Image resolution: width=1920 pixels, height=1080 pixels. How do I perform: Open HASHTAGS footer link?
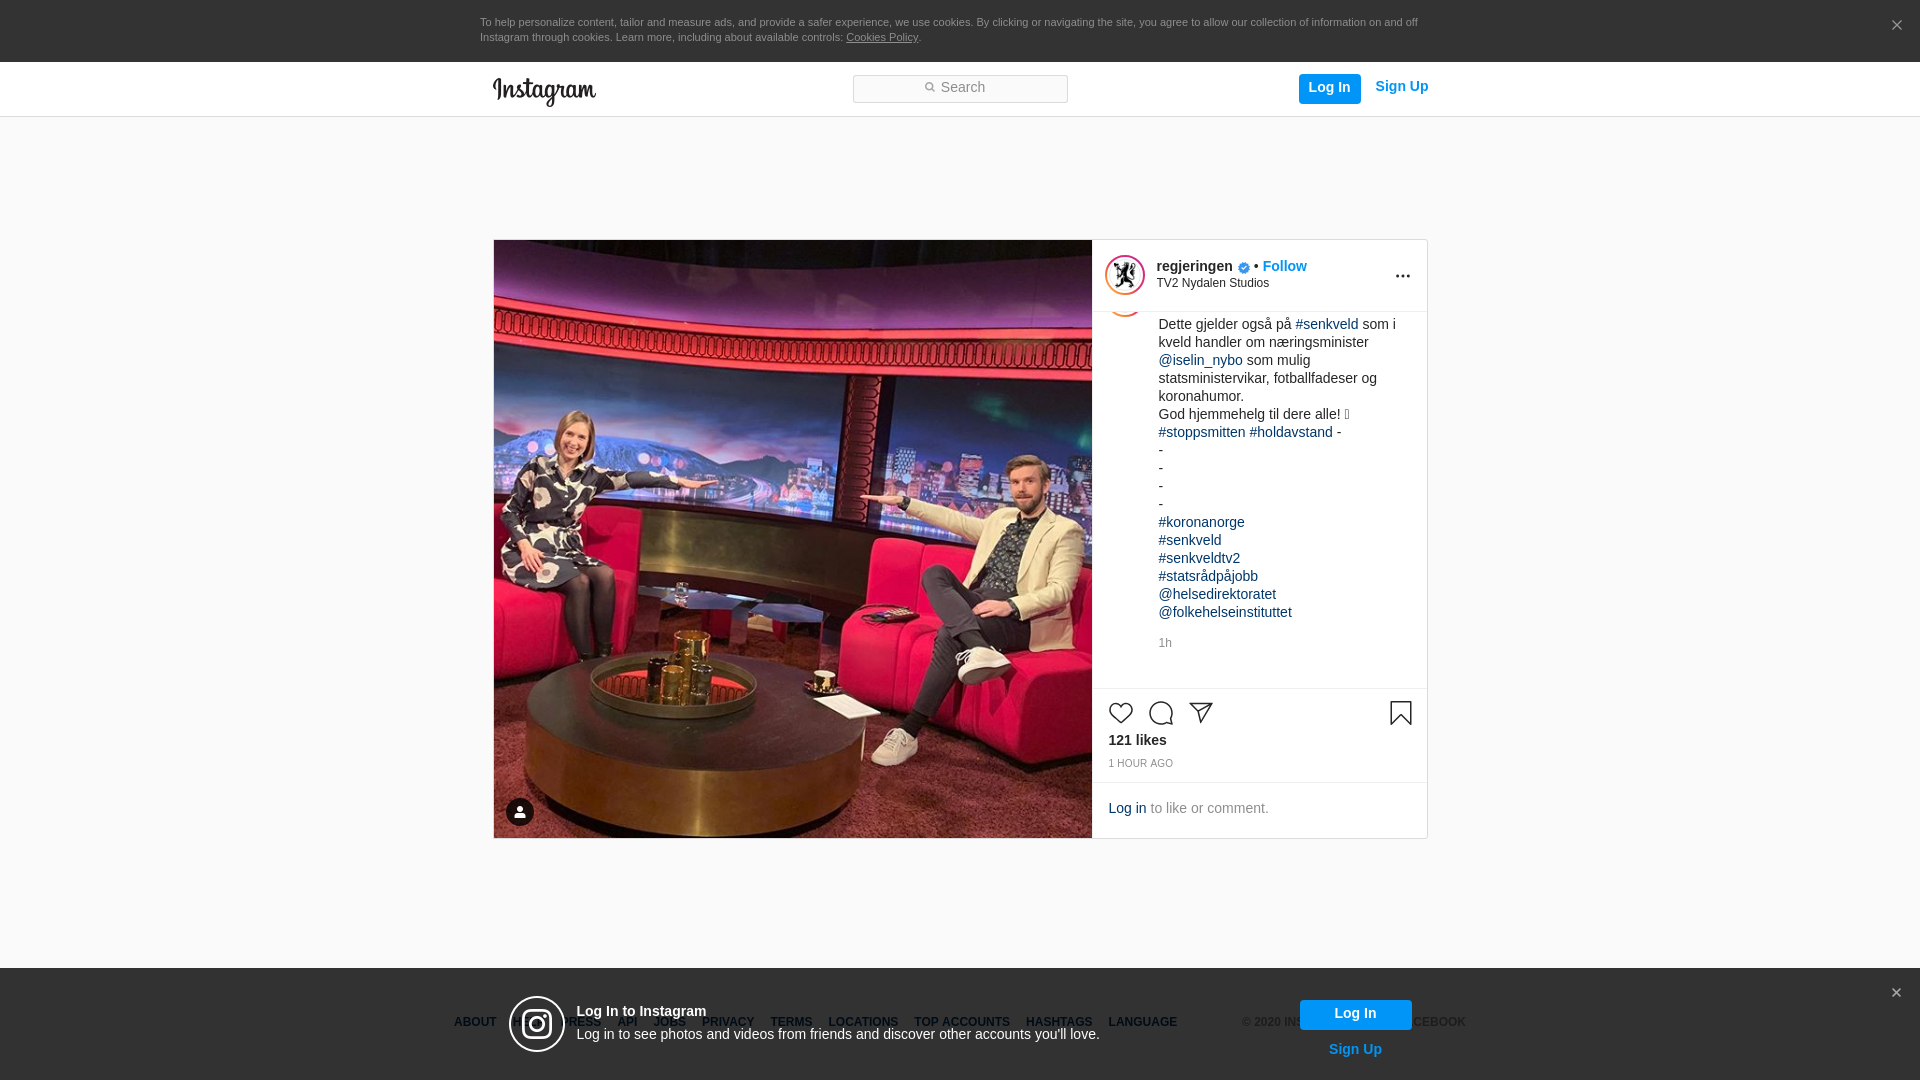point(1058,1022)
